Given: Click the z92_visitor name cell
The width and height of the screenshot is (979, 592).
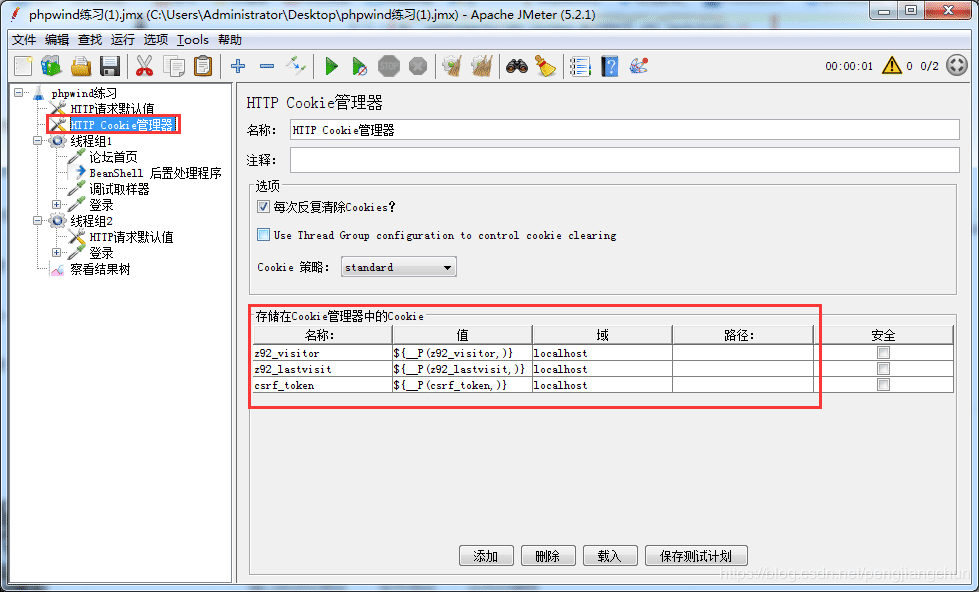Looking at the screenshot, I should (x=323, y=353).
